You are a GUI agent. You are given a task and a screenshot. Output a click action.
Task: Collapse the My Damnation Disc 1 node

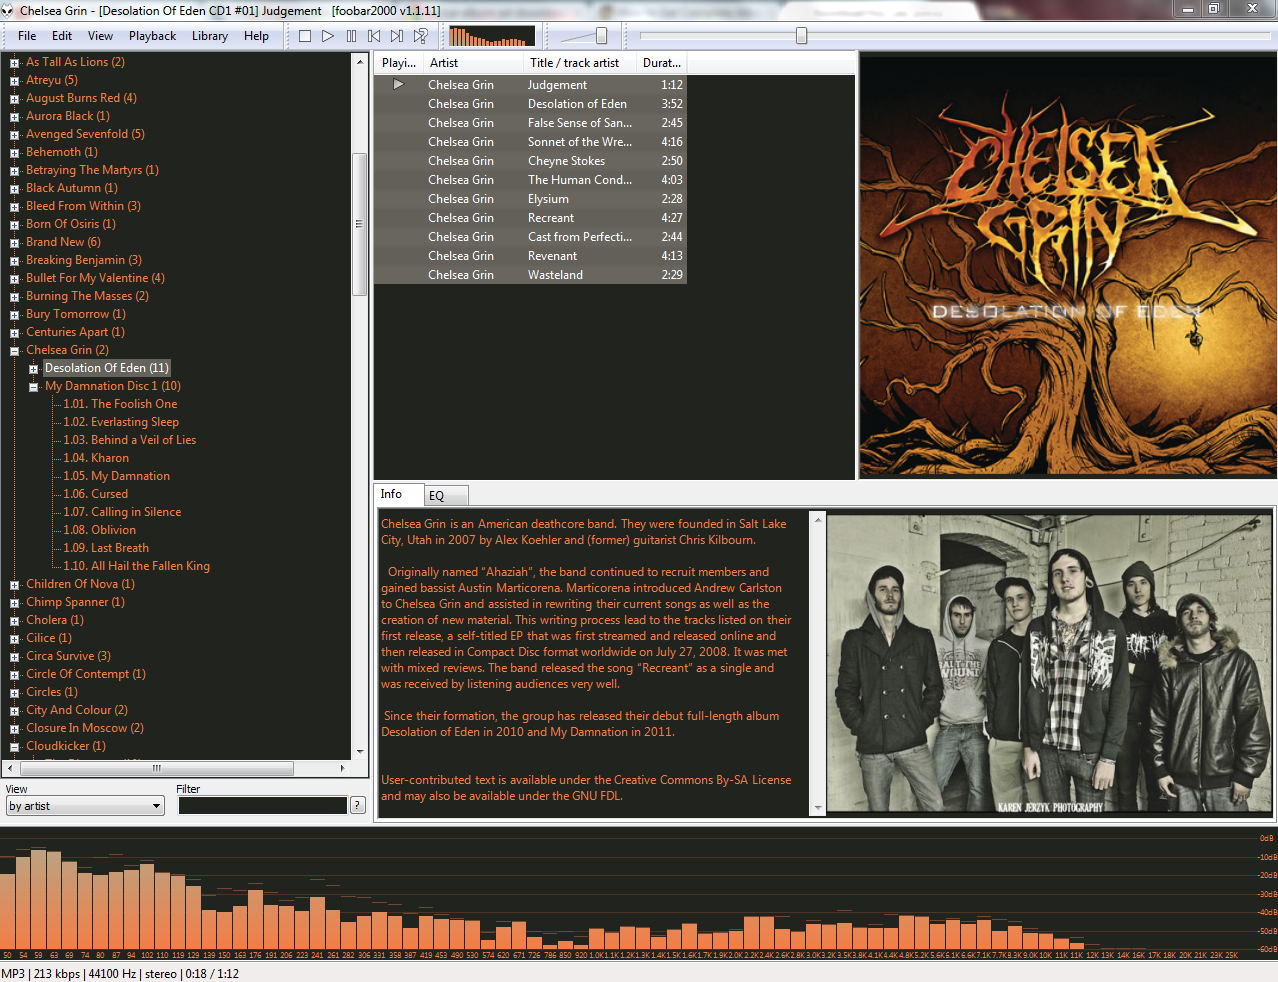tap(34, 387)
